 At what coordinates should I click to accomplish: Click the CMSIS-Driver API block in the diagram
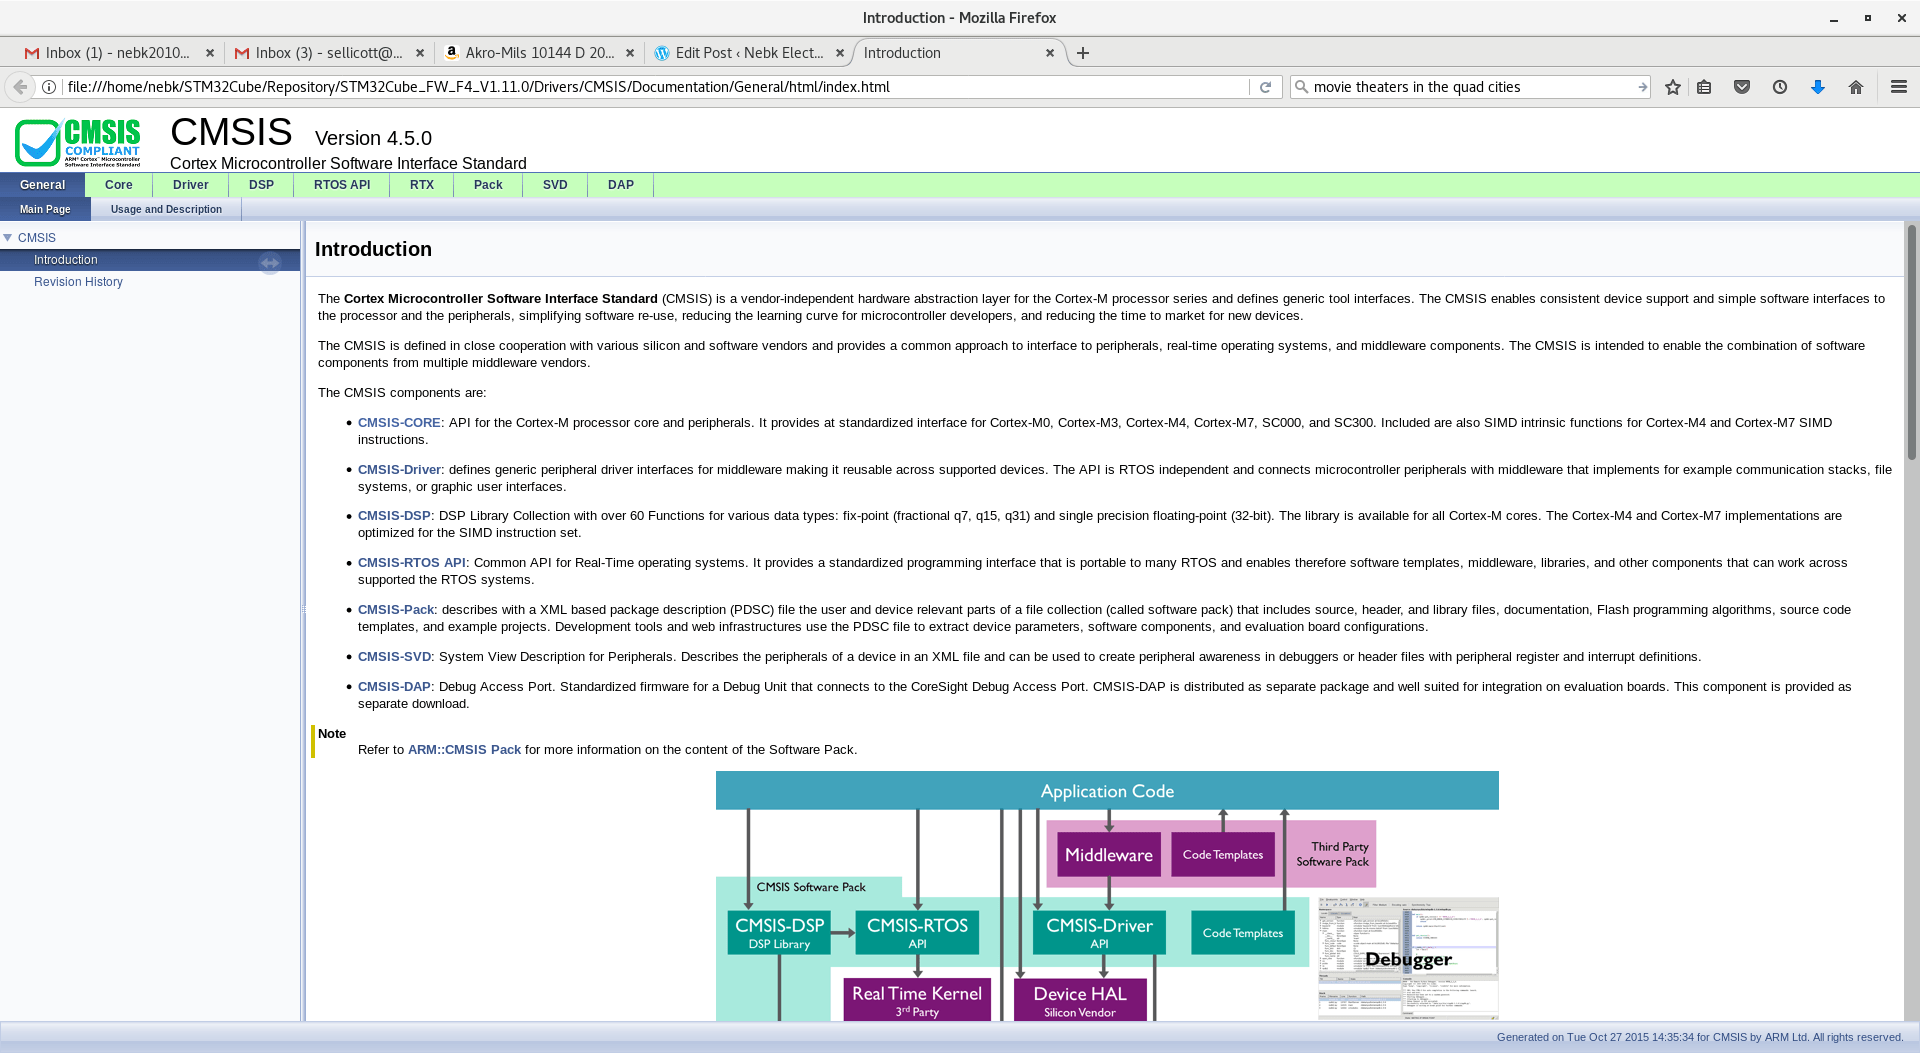pyautogui.click(x=1099, y=932)
